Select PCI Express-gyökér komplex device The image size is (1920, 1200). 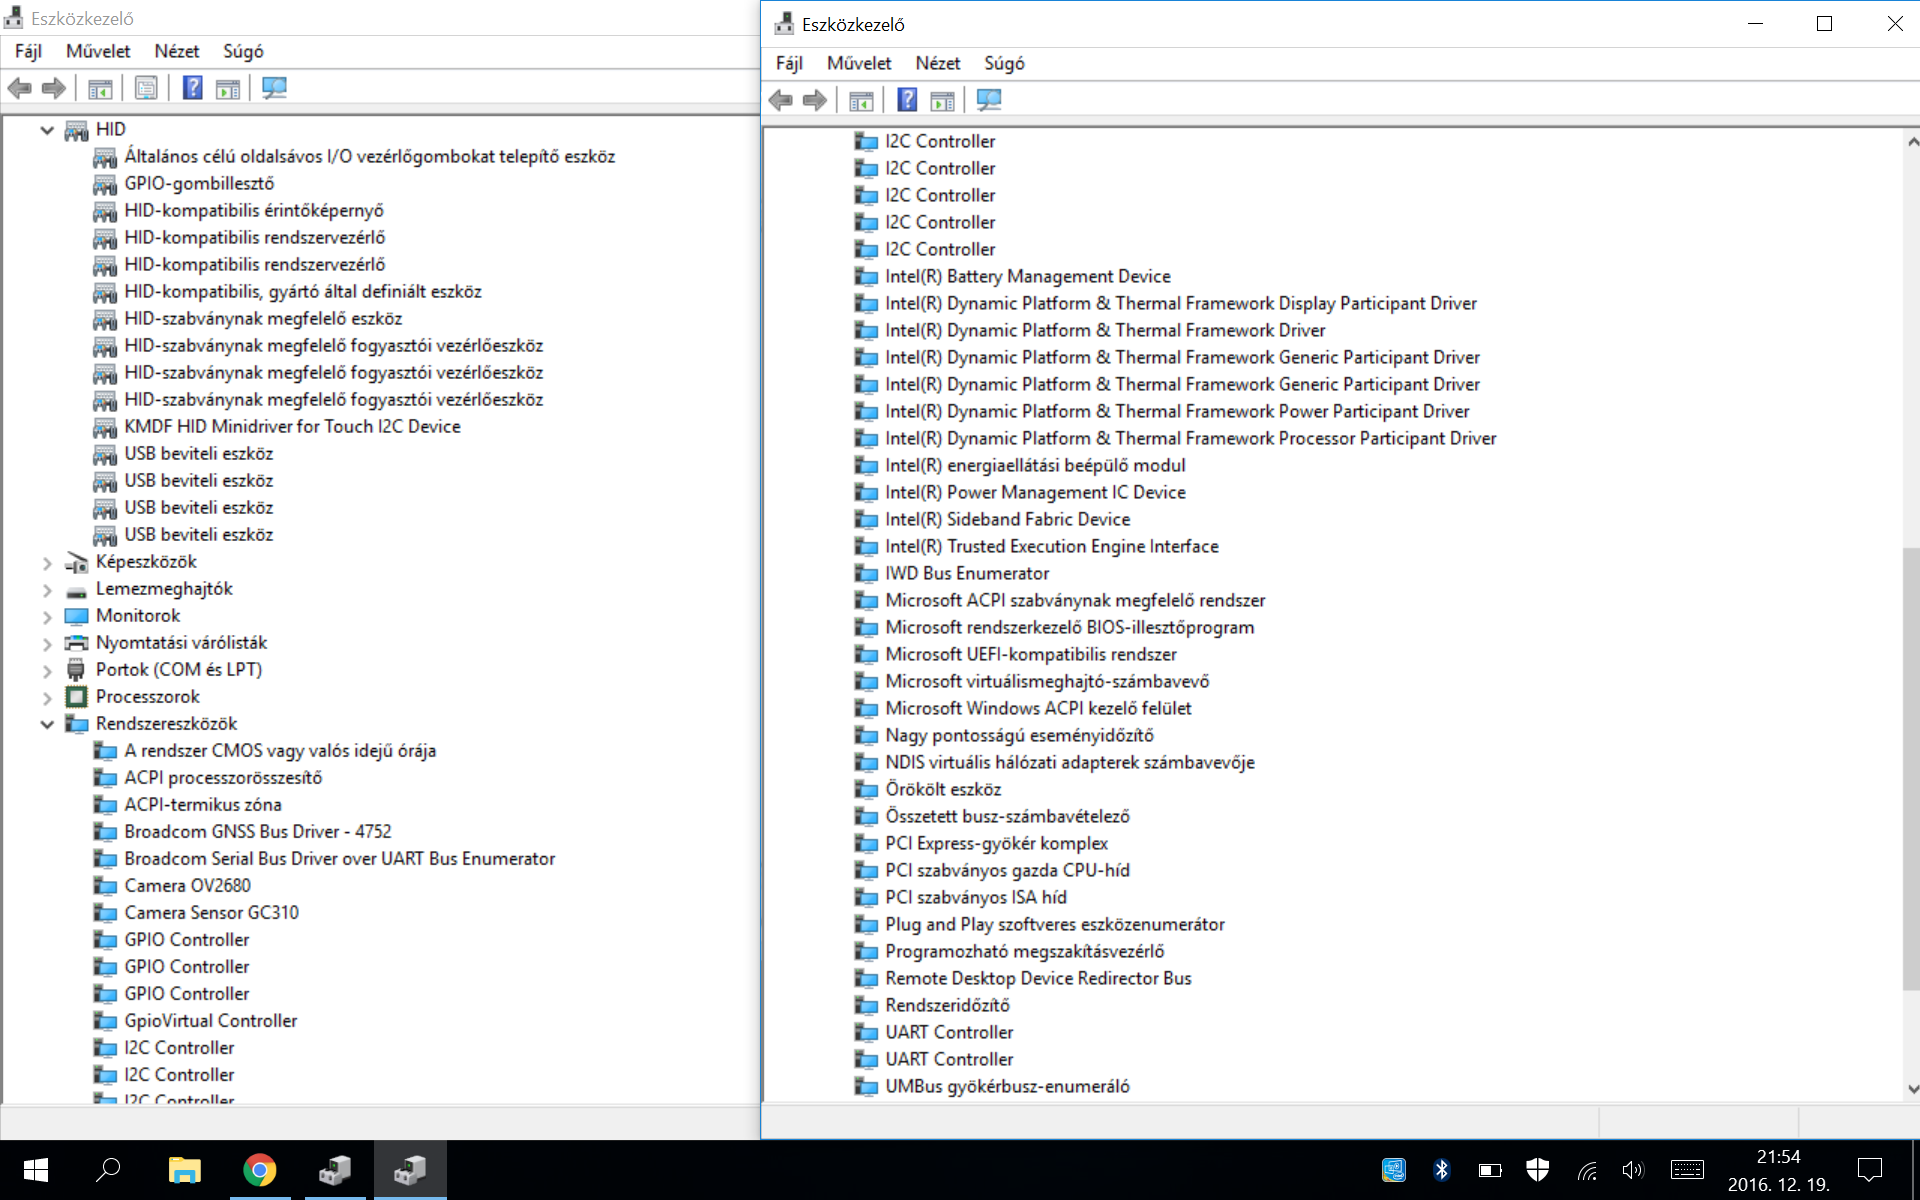pyautogui.click(x=997, y=843)
